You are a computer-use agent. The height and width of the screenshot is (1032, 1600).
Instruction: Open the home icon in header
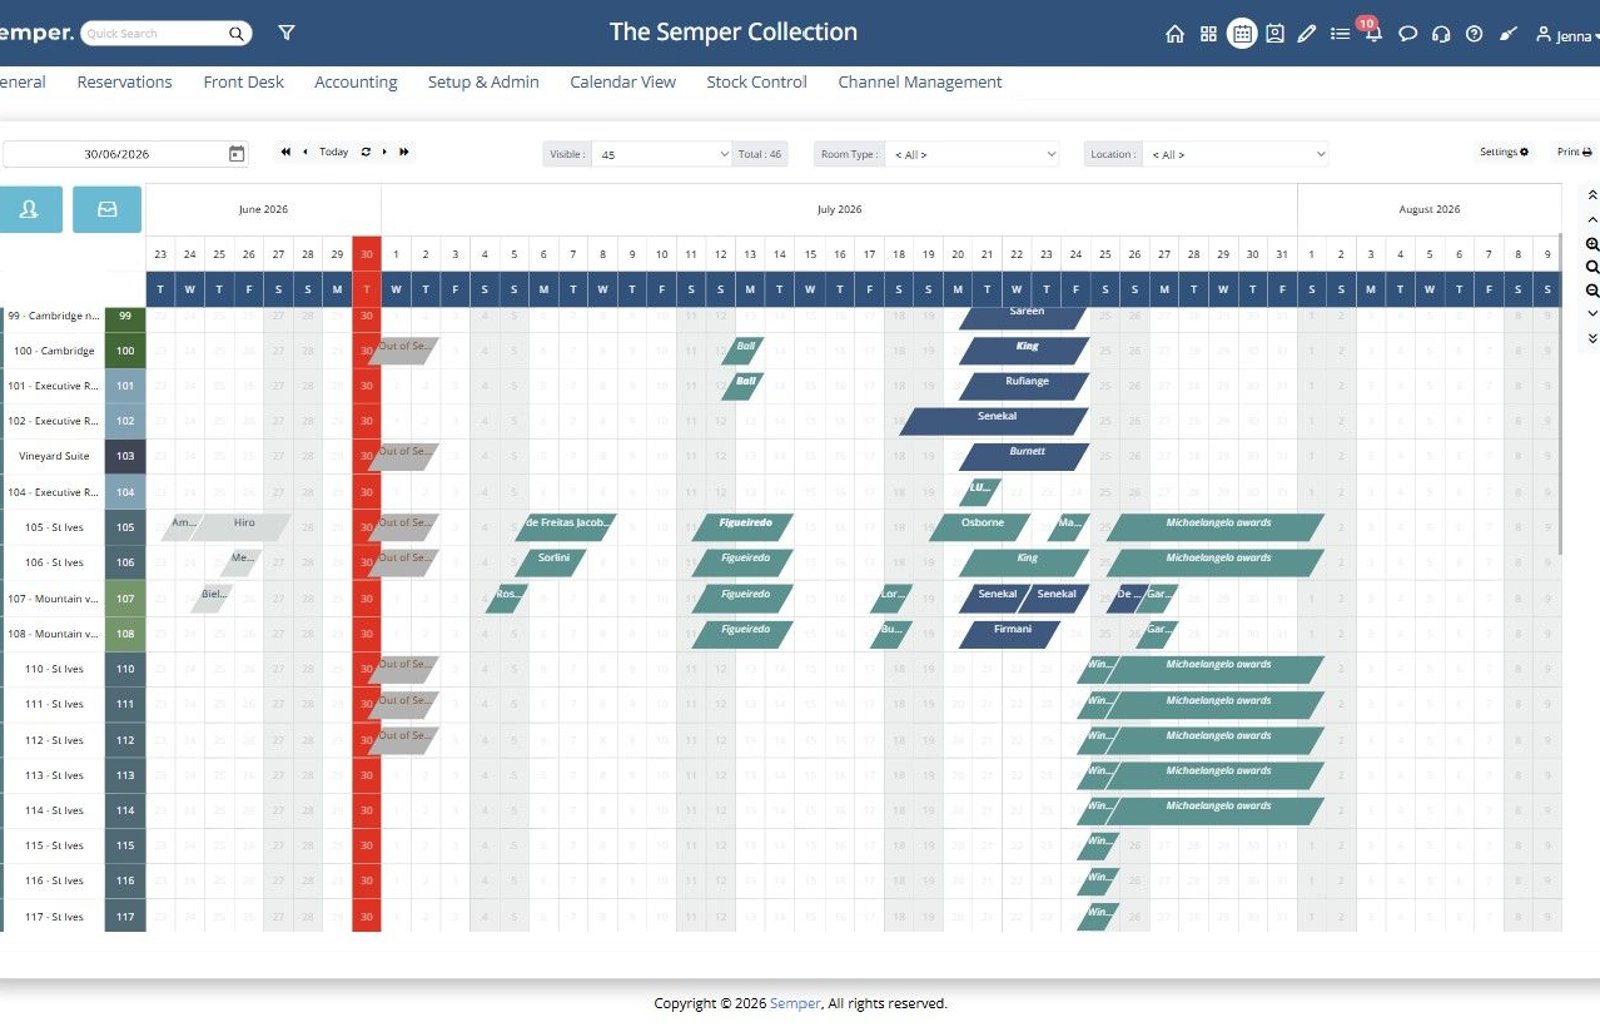(x=1175, y=34)
